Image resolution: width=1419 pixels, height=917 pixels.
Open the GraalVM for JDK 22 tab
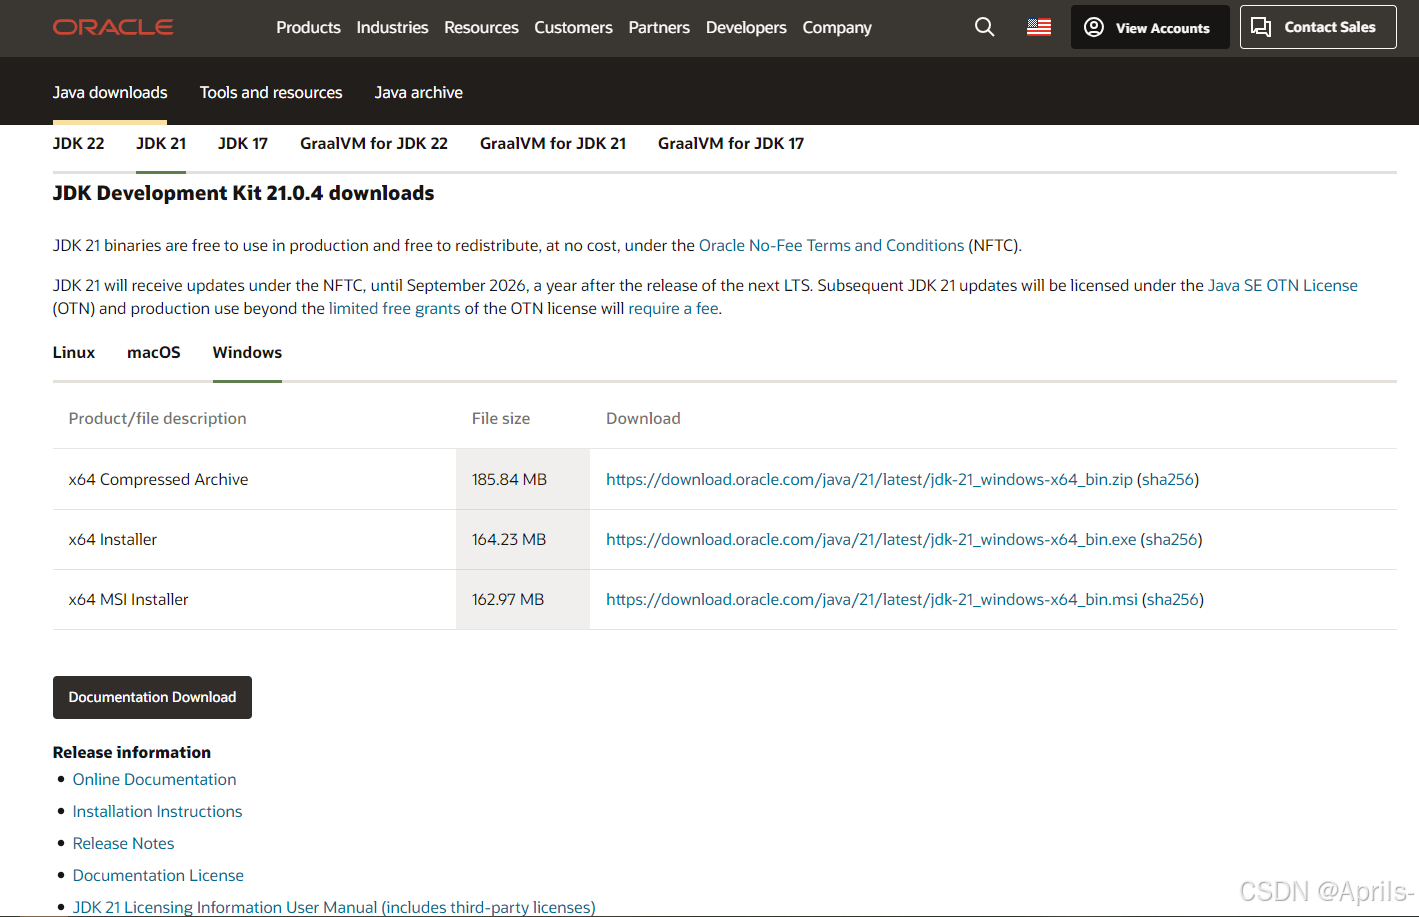(x=374, y=143)
